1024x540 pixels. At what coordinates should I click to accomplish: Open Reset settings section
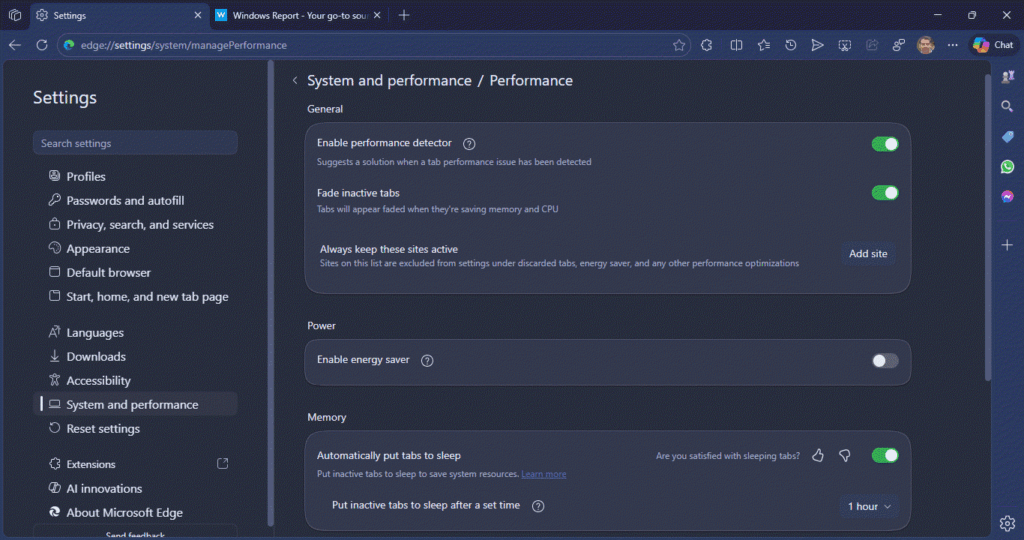[x=135, y=429]
